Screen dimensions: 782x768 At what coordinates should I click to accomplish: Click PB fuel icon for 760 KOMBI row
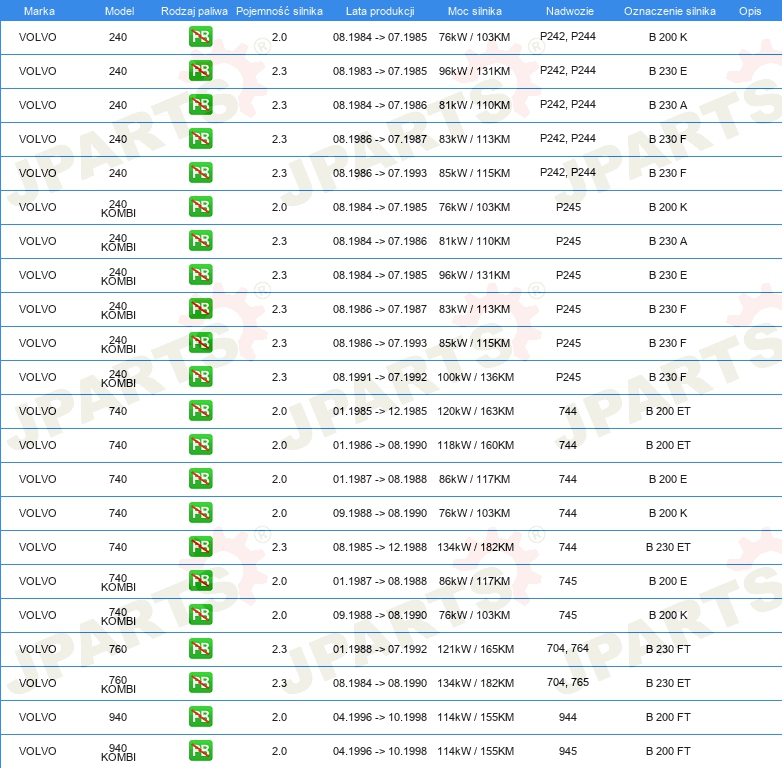click(x=200, y=683)
